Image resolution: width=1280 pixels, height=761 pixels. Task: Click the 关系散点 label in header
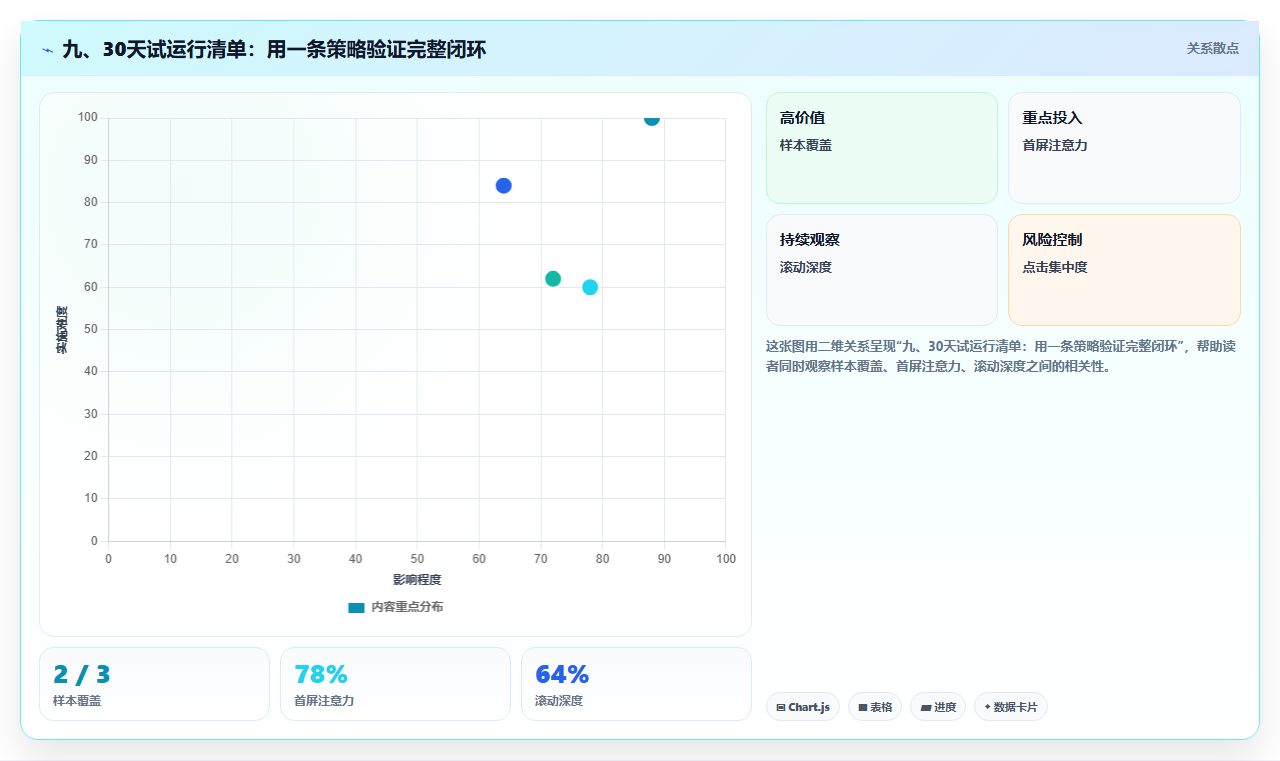1212,48
